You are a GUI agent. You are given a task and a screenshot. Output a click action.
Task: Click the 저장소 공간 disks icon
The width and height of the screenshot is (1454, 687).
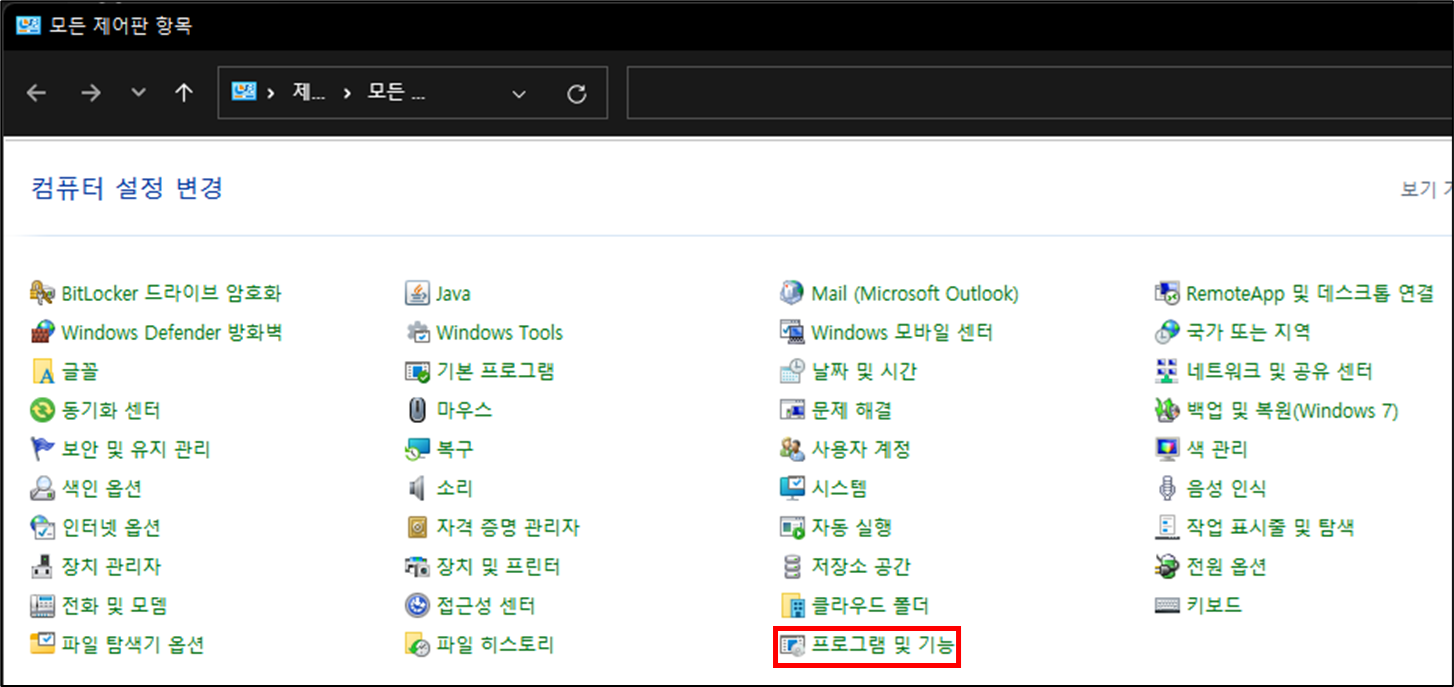(792, 566)
